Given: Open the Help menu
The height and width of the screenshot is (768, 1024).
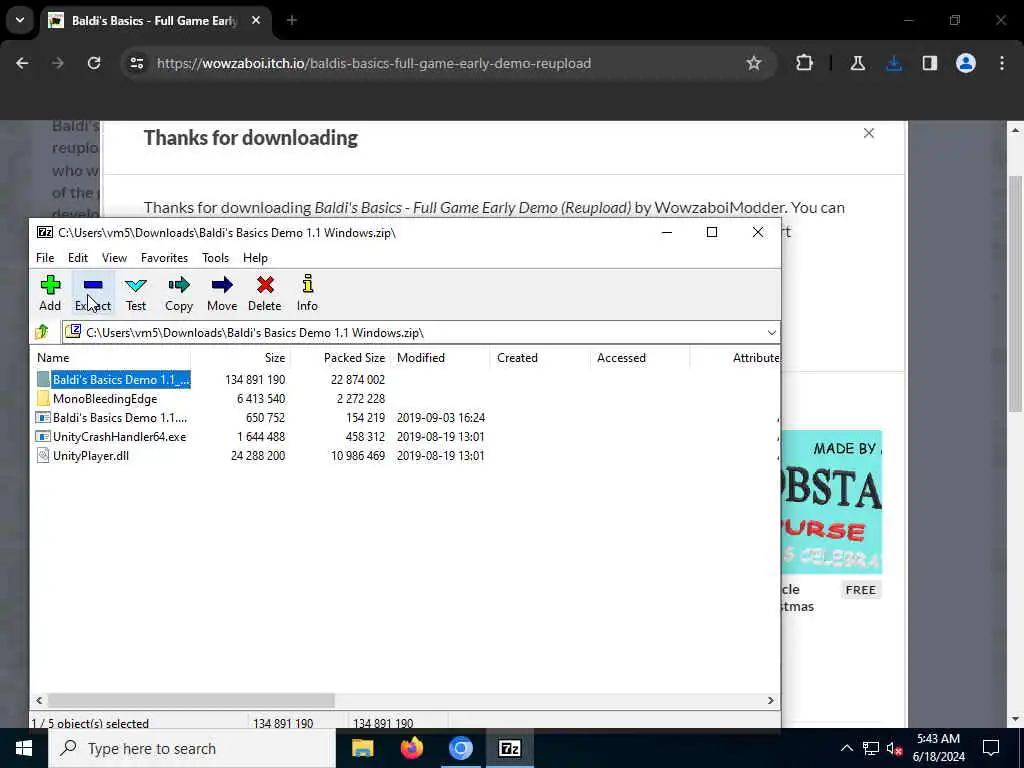Looking at the screenshot, I should tap(255, 257).
